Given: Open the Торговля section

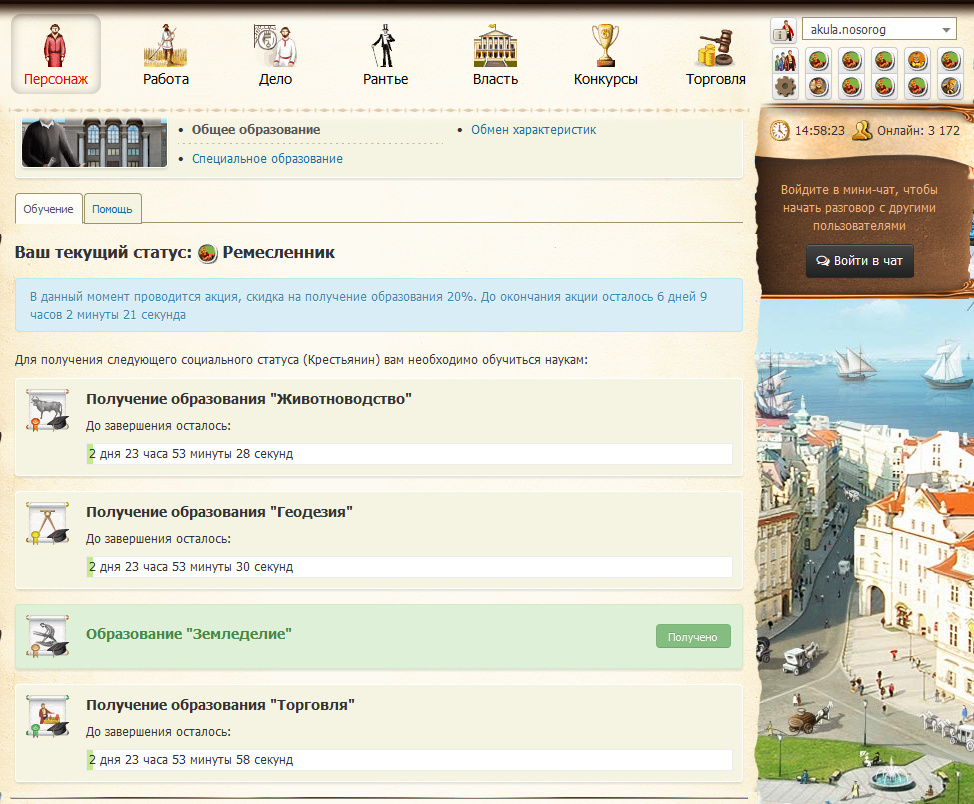Looking at the screenshot, I should coord(716,54).
